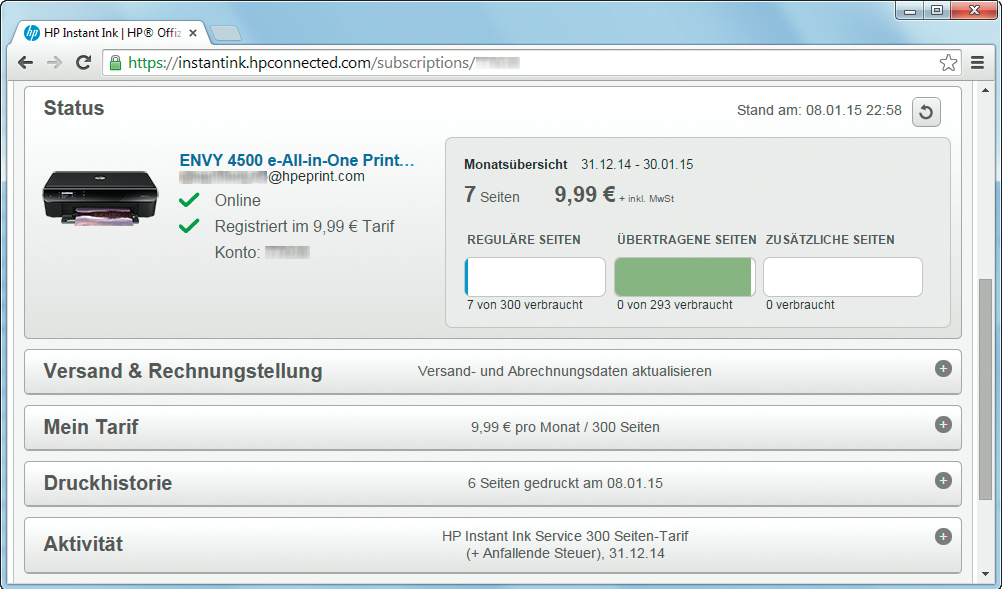Screen dimensions: 1002x589
Task: Close the HP Instant Ink tab
Action: pos(193,33)
